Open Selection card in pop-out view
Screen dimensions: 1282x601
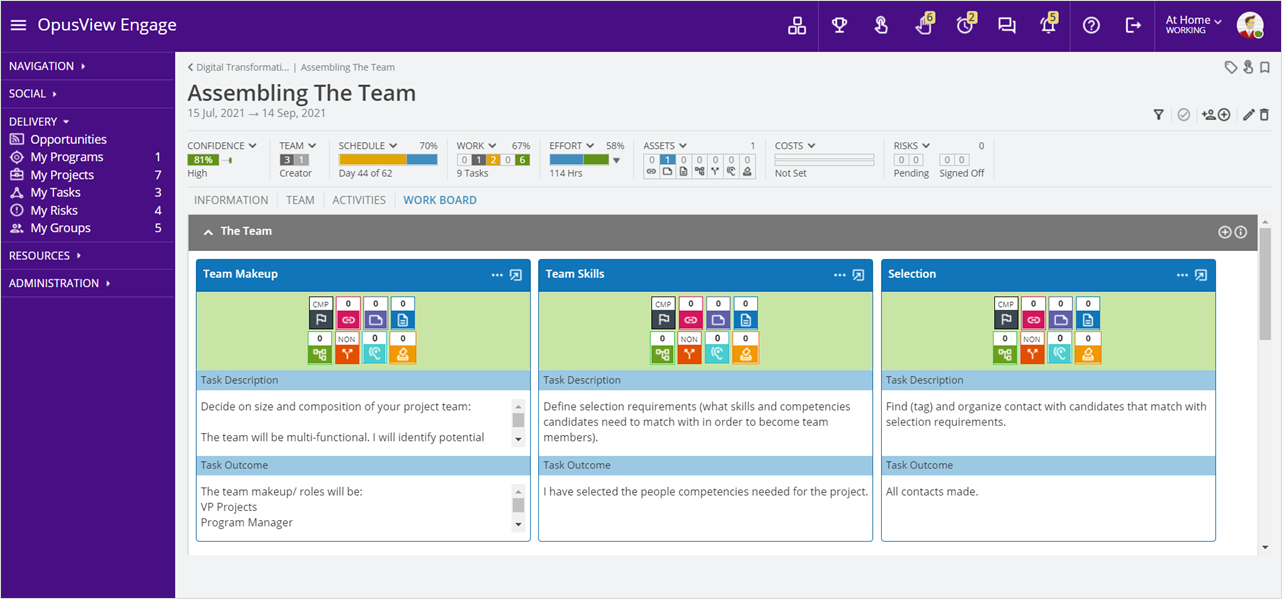(x=1201, y=275)
